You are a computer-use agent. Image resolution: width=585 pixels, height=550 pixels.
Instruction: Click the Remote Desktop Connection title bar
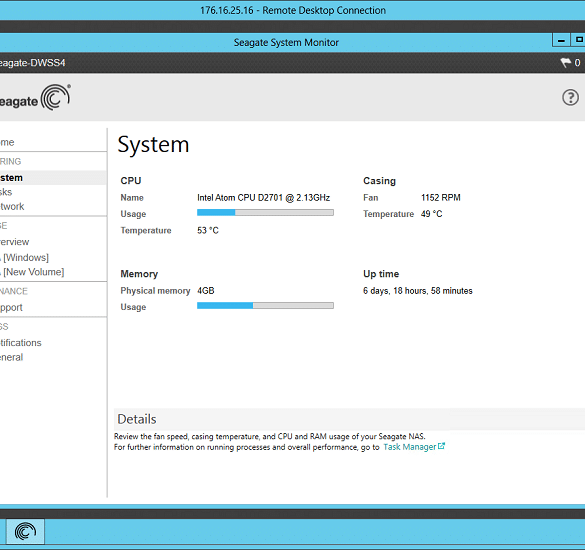tap(292, 10)
